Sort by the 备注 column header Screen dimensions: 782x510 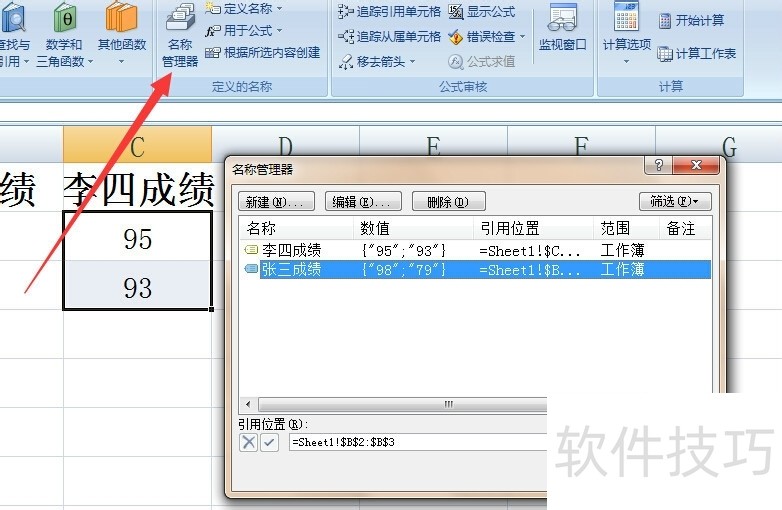click(x=685, y=228)
